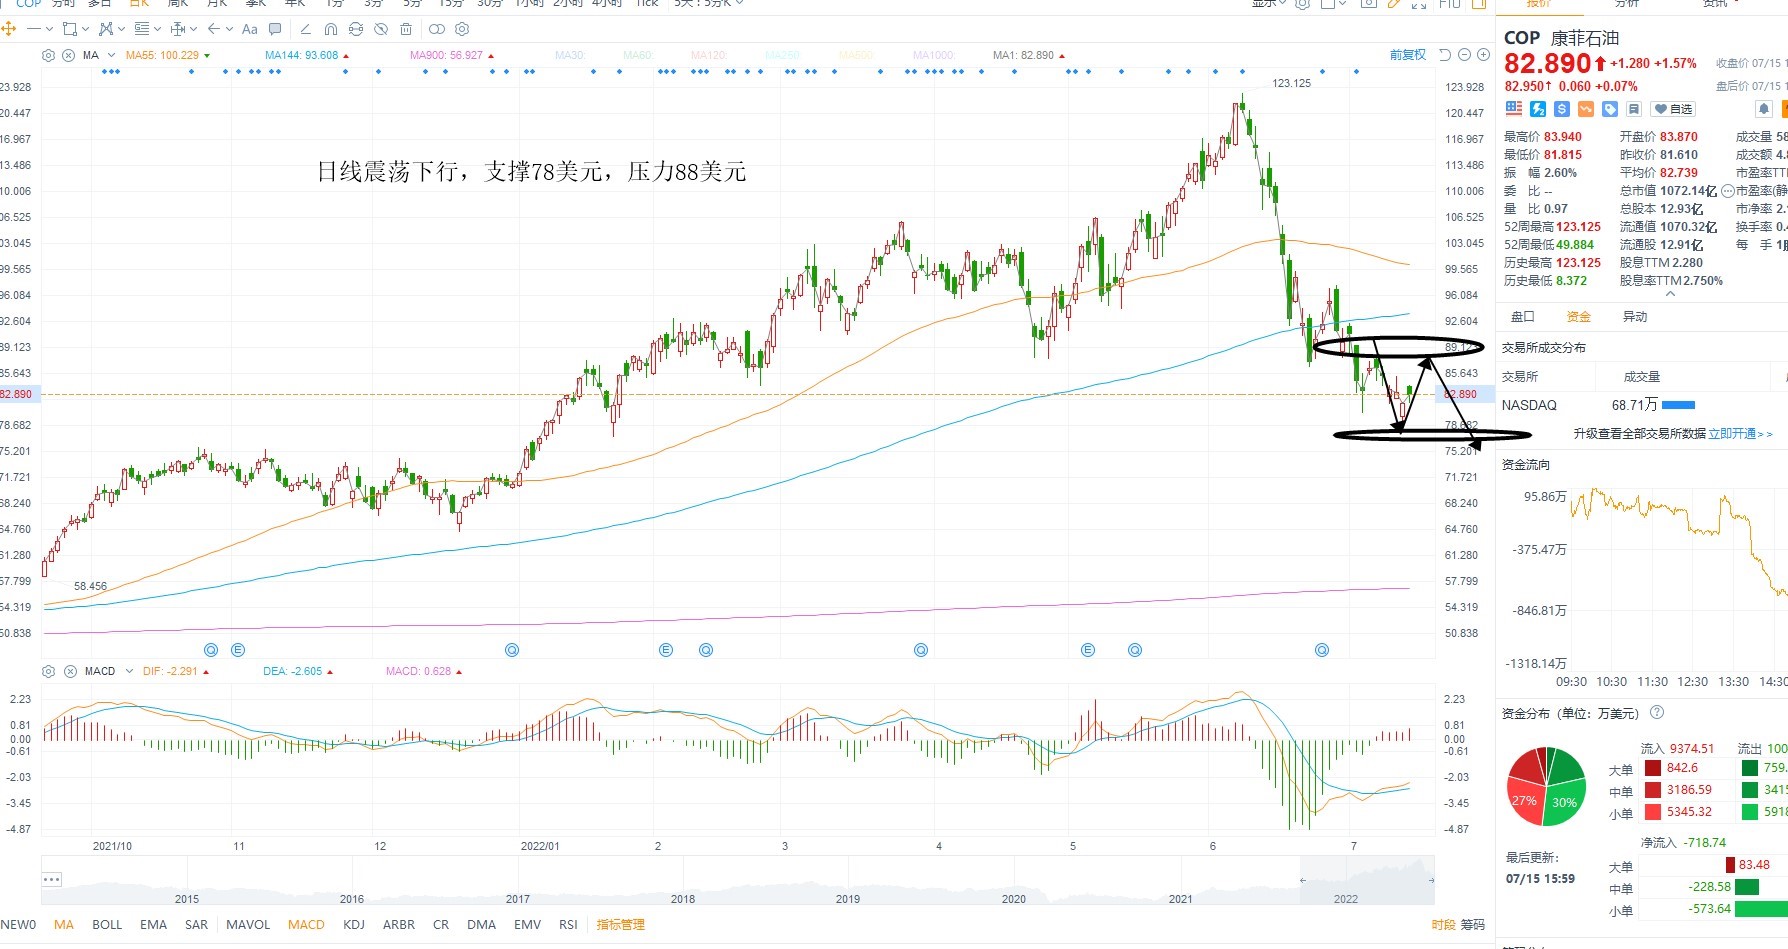Toggle the drawing sync refresh icon
Viewport: 1788px width, 949px height.
(x=355, y=29)
